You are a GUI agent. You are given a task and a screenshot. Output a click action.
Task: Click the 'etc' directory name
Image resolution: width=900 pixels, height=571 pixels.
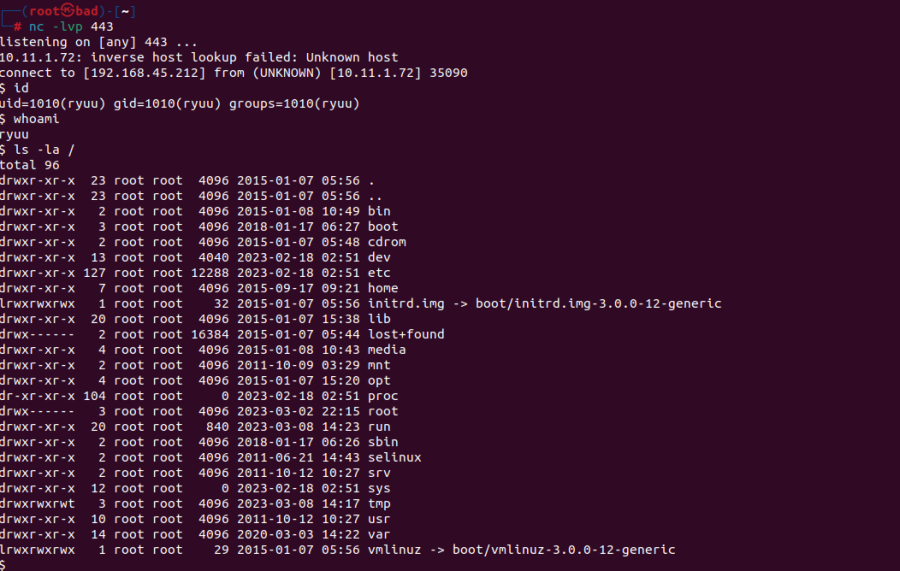[379, 273]
